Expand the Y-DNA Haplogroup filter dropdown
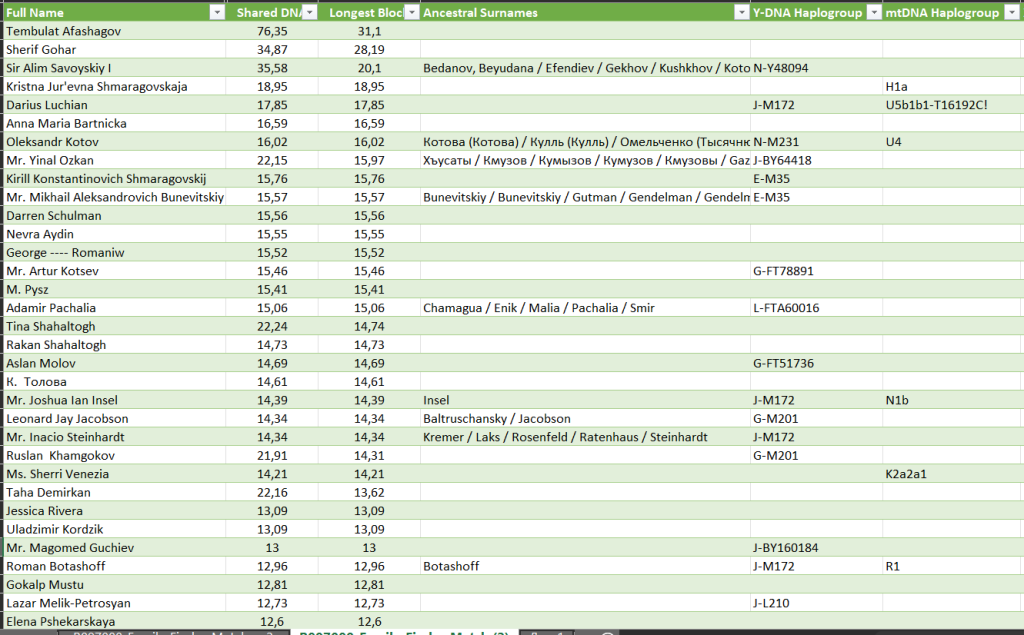 pos(874,13)
